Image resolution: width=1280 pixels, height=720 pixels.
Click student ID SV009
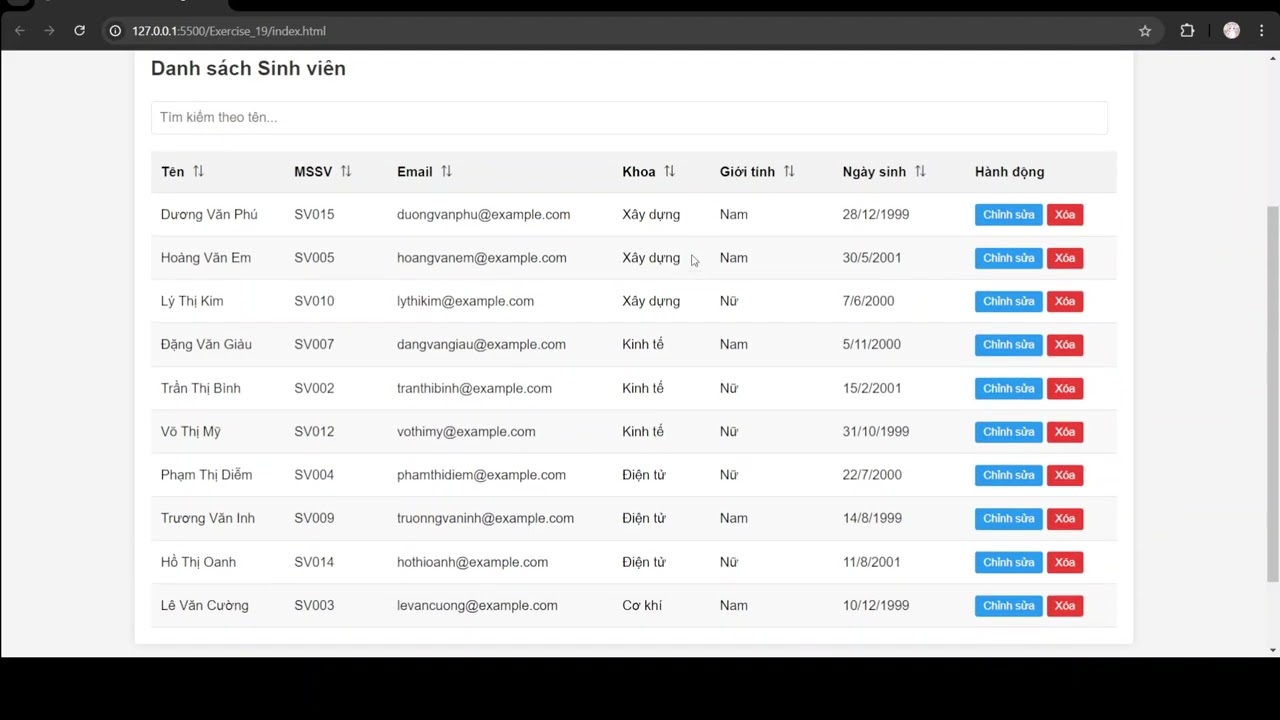[x=314, y=518]
